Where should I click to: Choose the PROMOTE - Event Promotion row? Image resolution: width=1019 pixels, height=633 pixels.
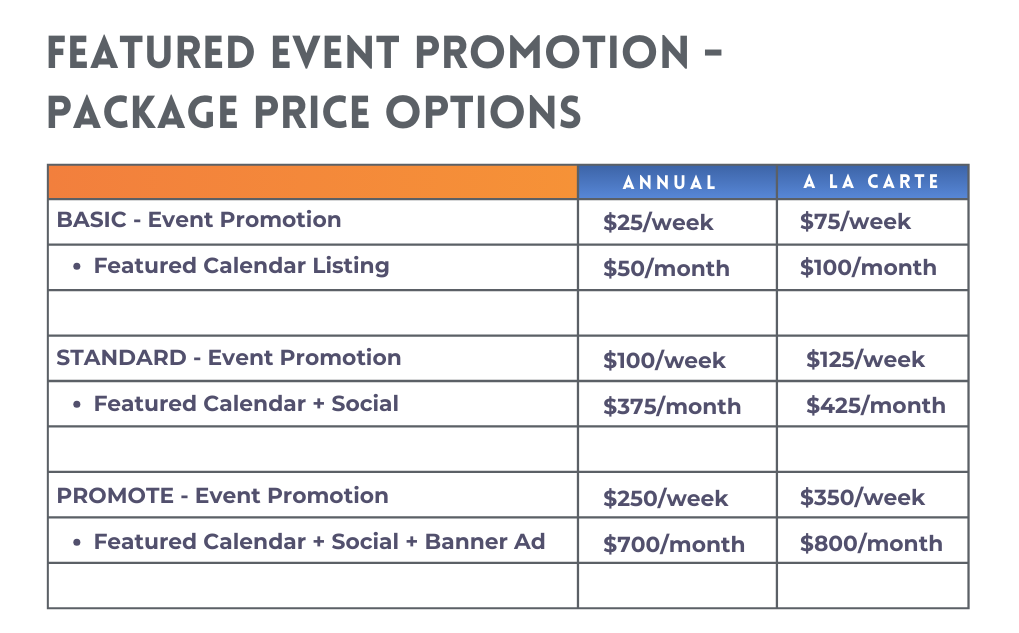[223, 496]
